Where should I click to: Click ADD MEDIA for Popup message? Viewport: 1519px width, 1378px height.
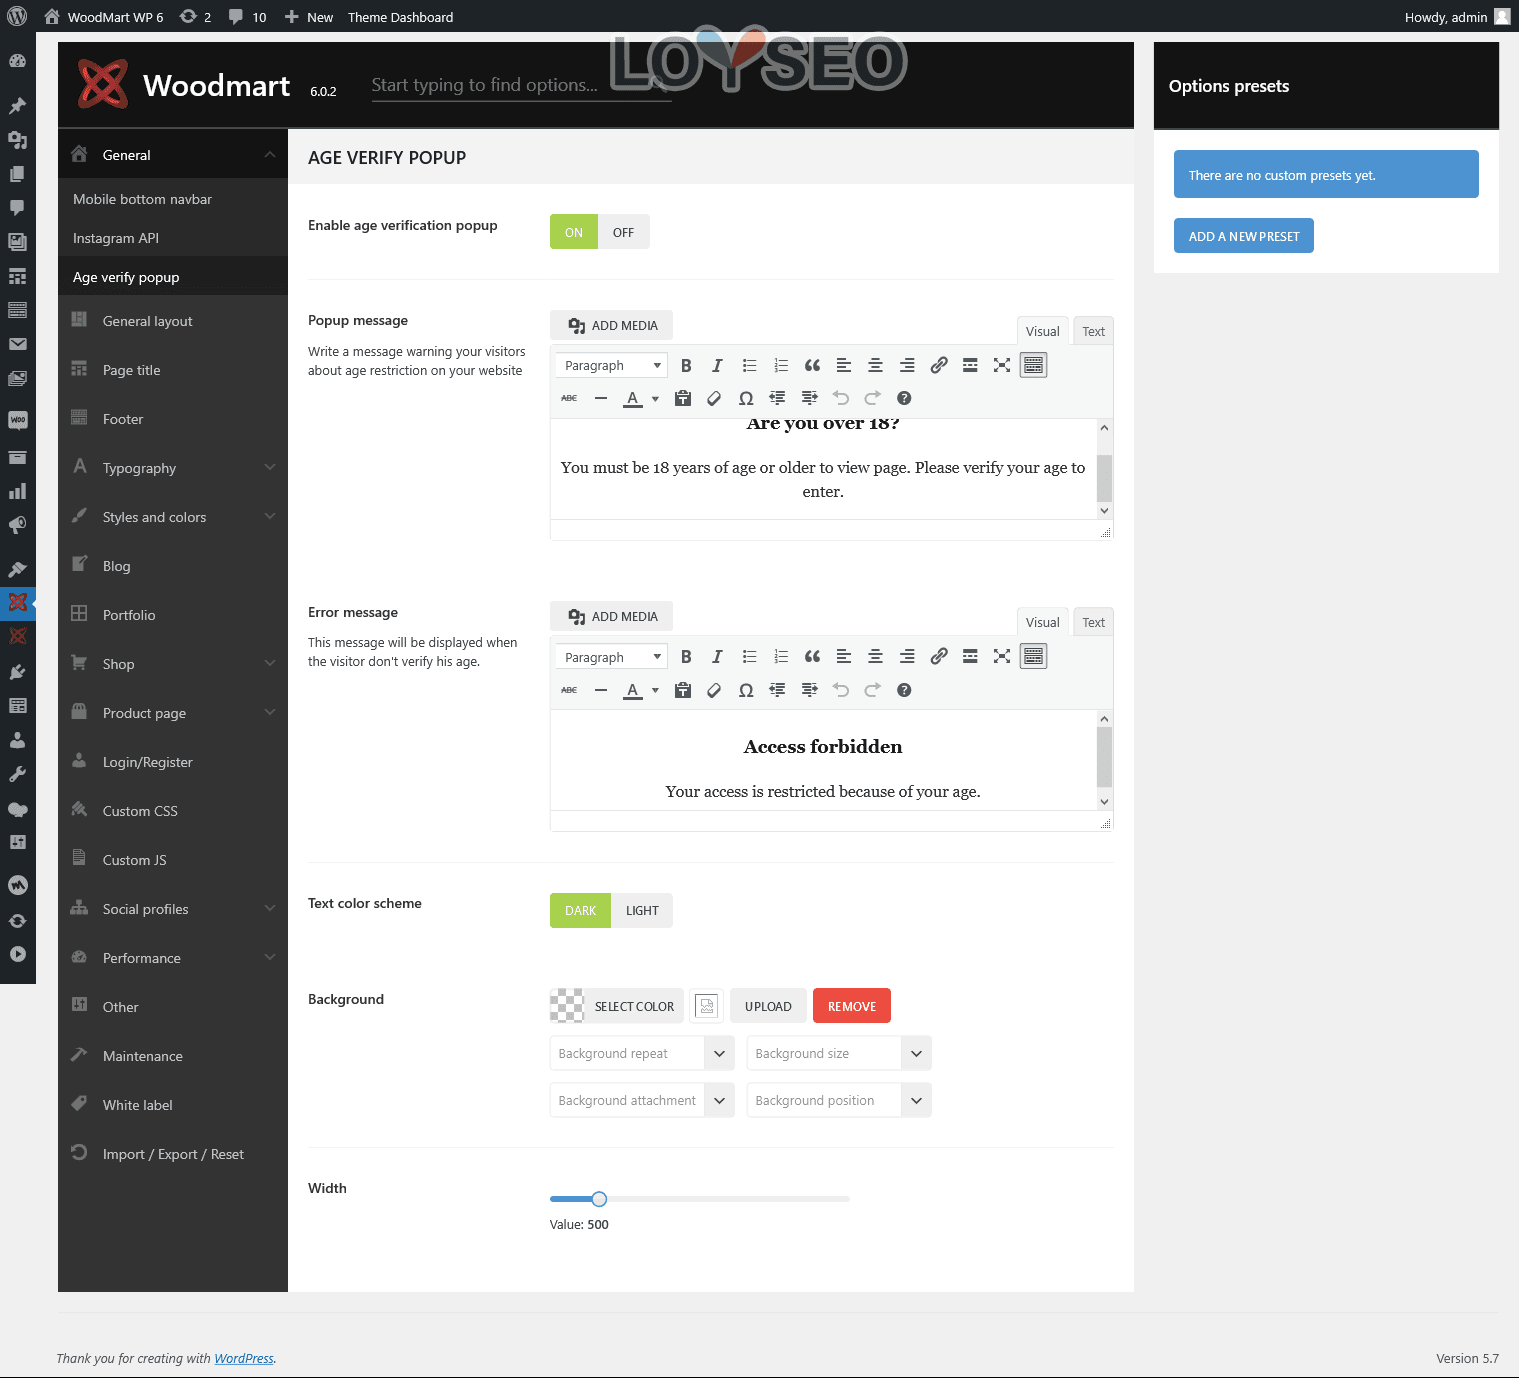point(611,325)
